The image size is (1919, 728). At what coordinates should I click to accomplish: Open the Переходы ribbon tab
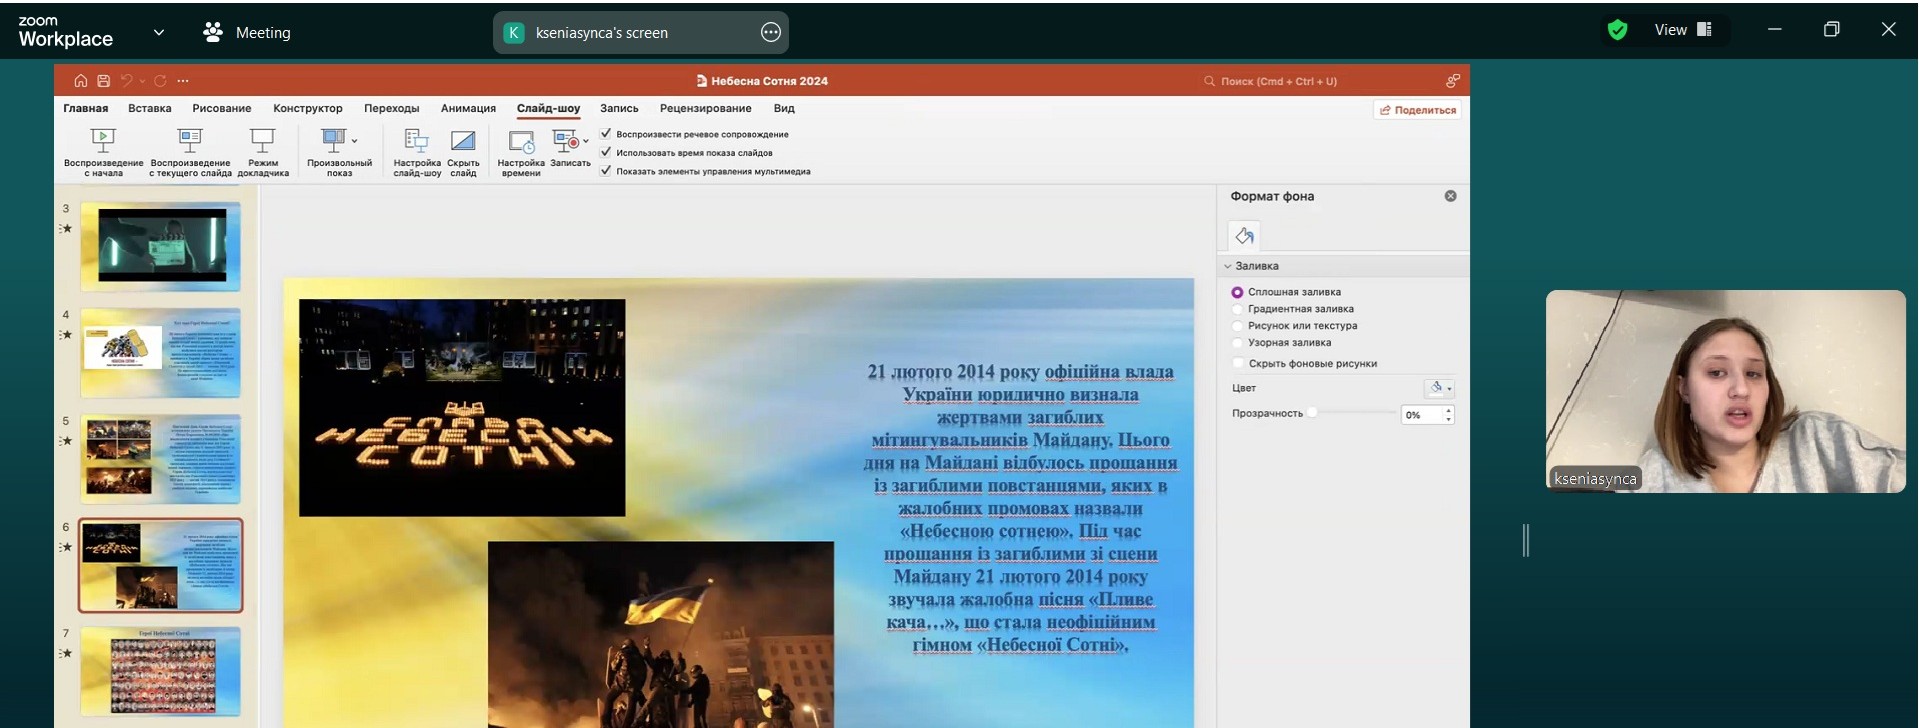392,108
